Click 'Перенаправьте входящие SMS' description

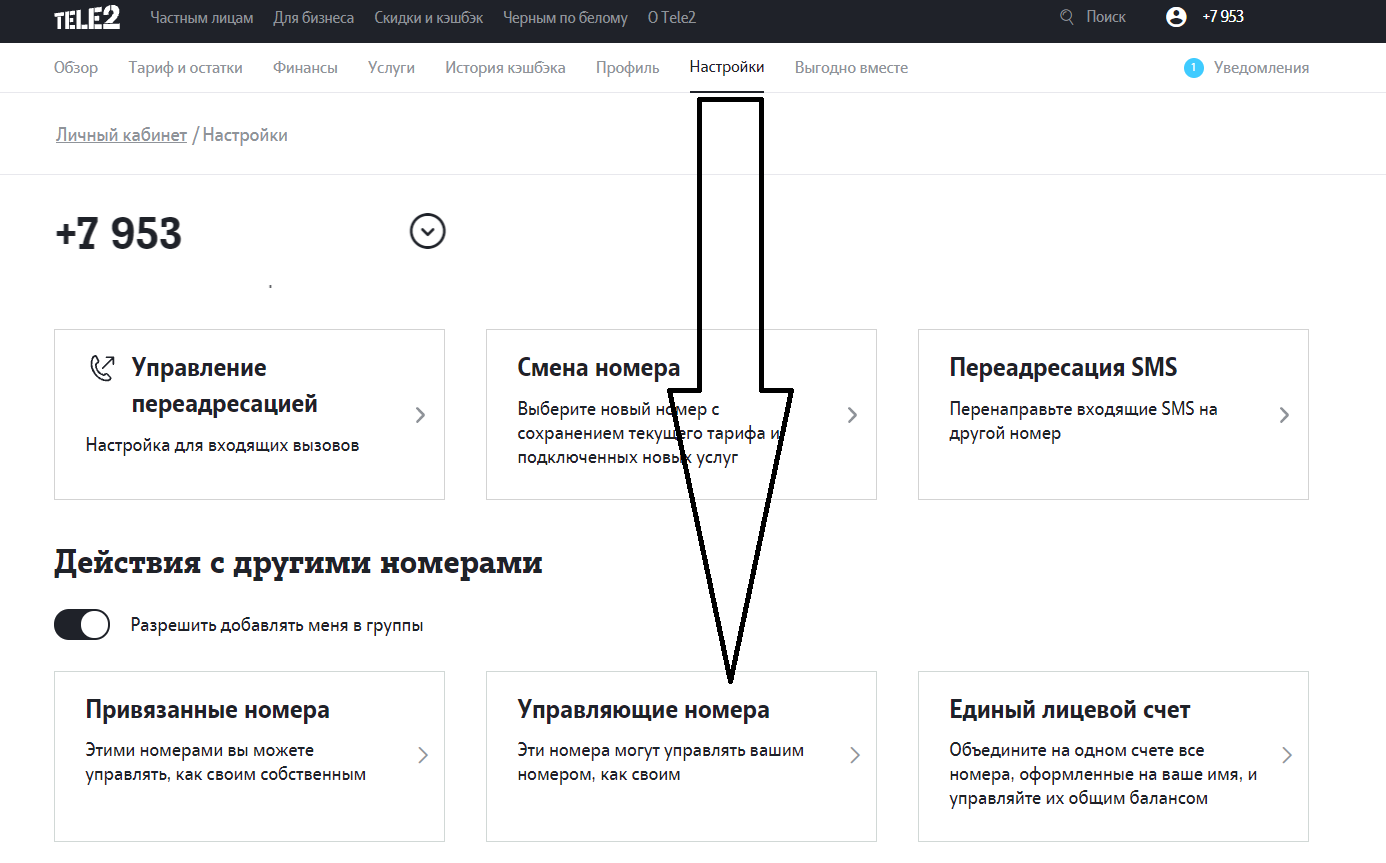(1084, 421)
